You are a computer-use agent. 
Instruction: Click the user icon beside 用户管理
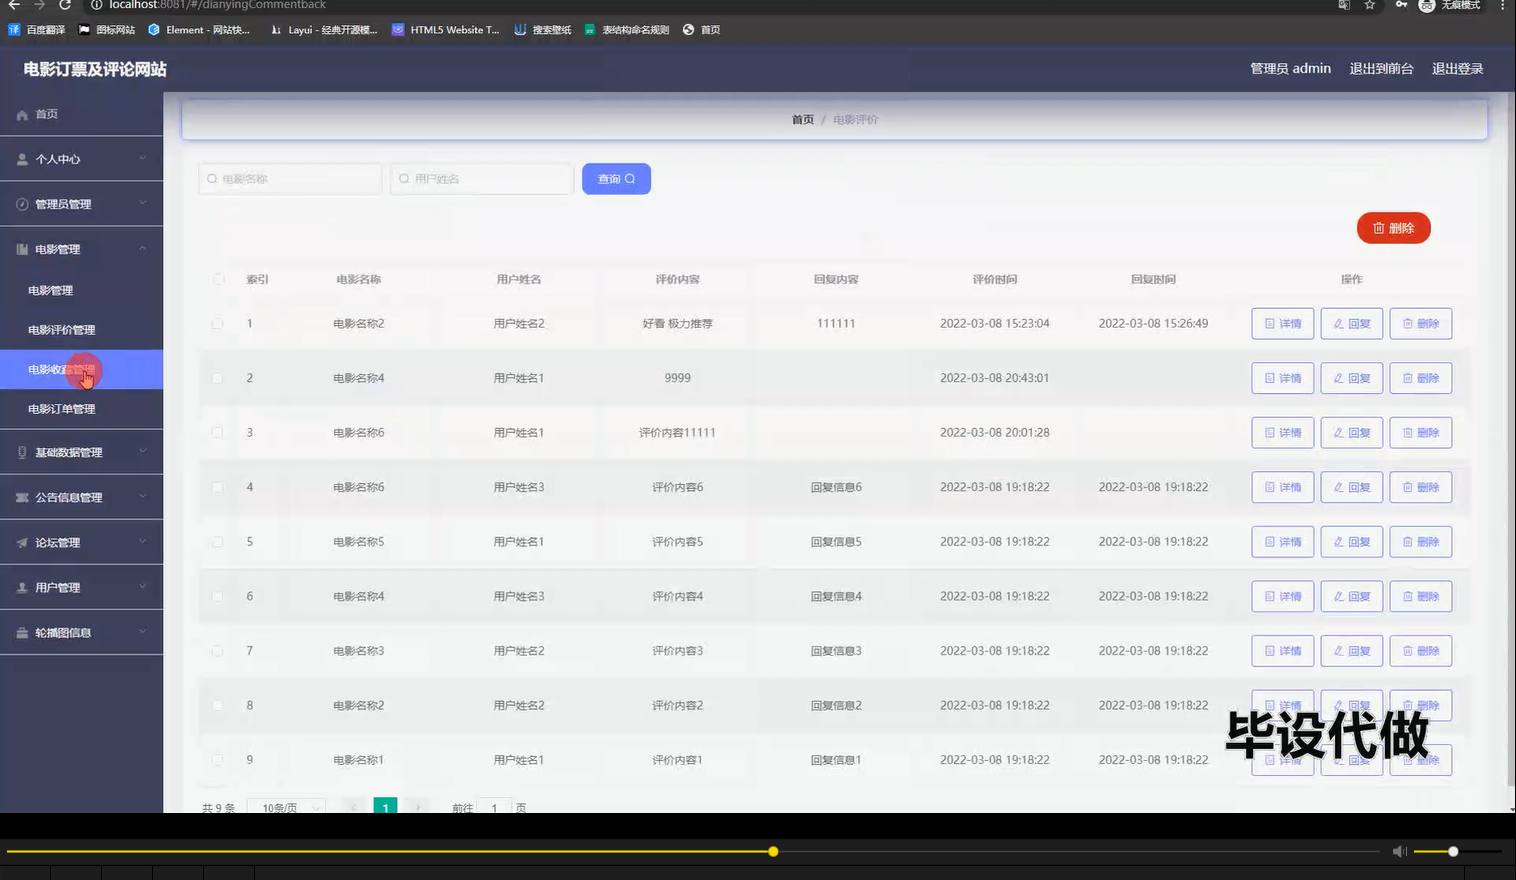[x=22, y=588]
